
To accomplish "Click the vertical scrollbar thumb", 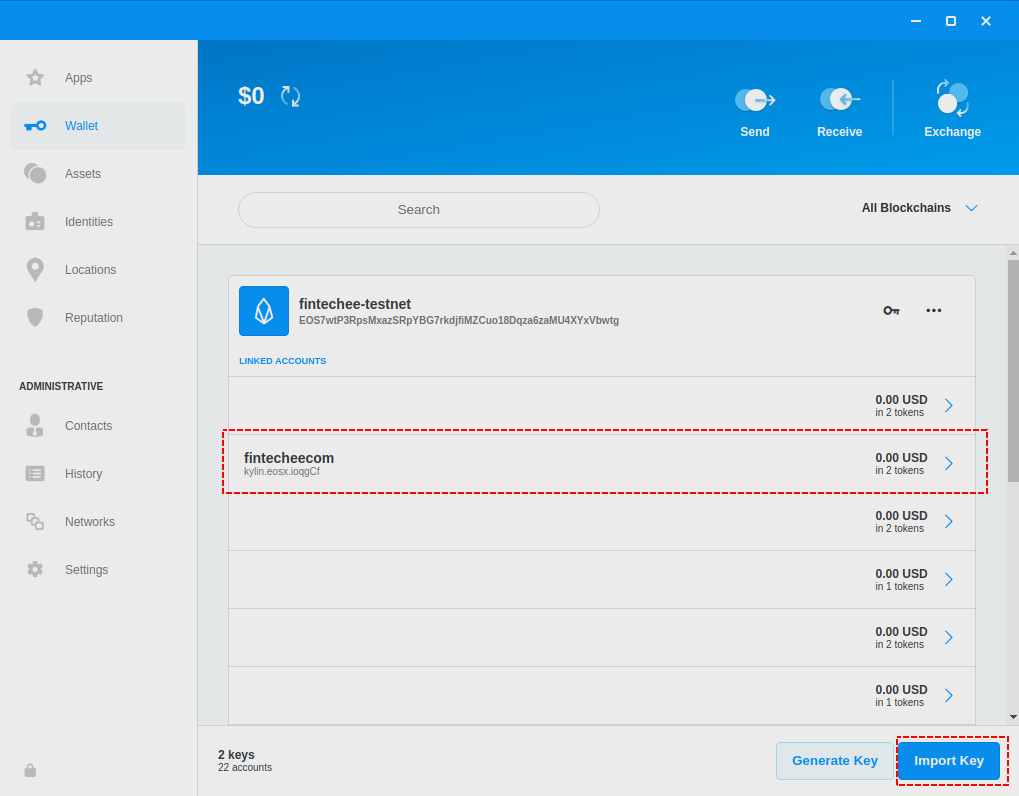I will click(x=1013, y=370).
